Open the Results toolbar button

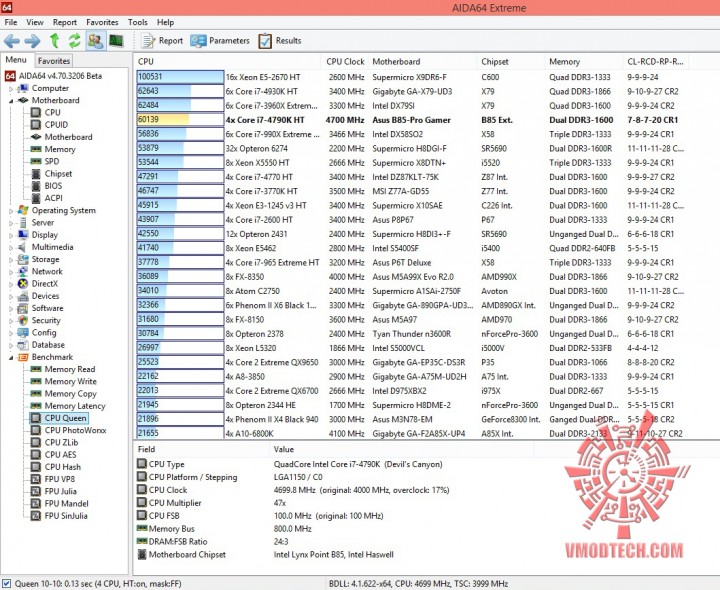[280, 40]
